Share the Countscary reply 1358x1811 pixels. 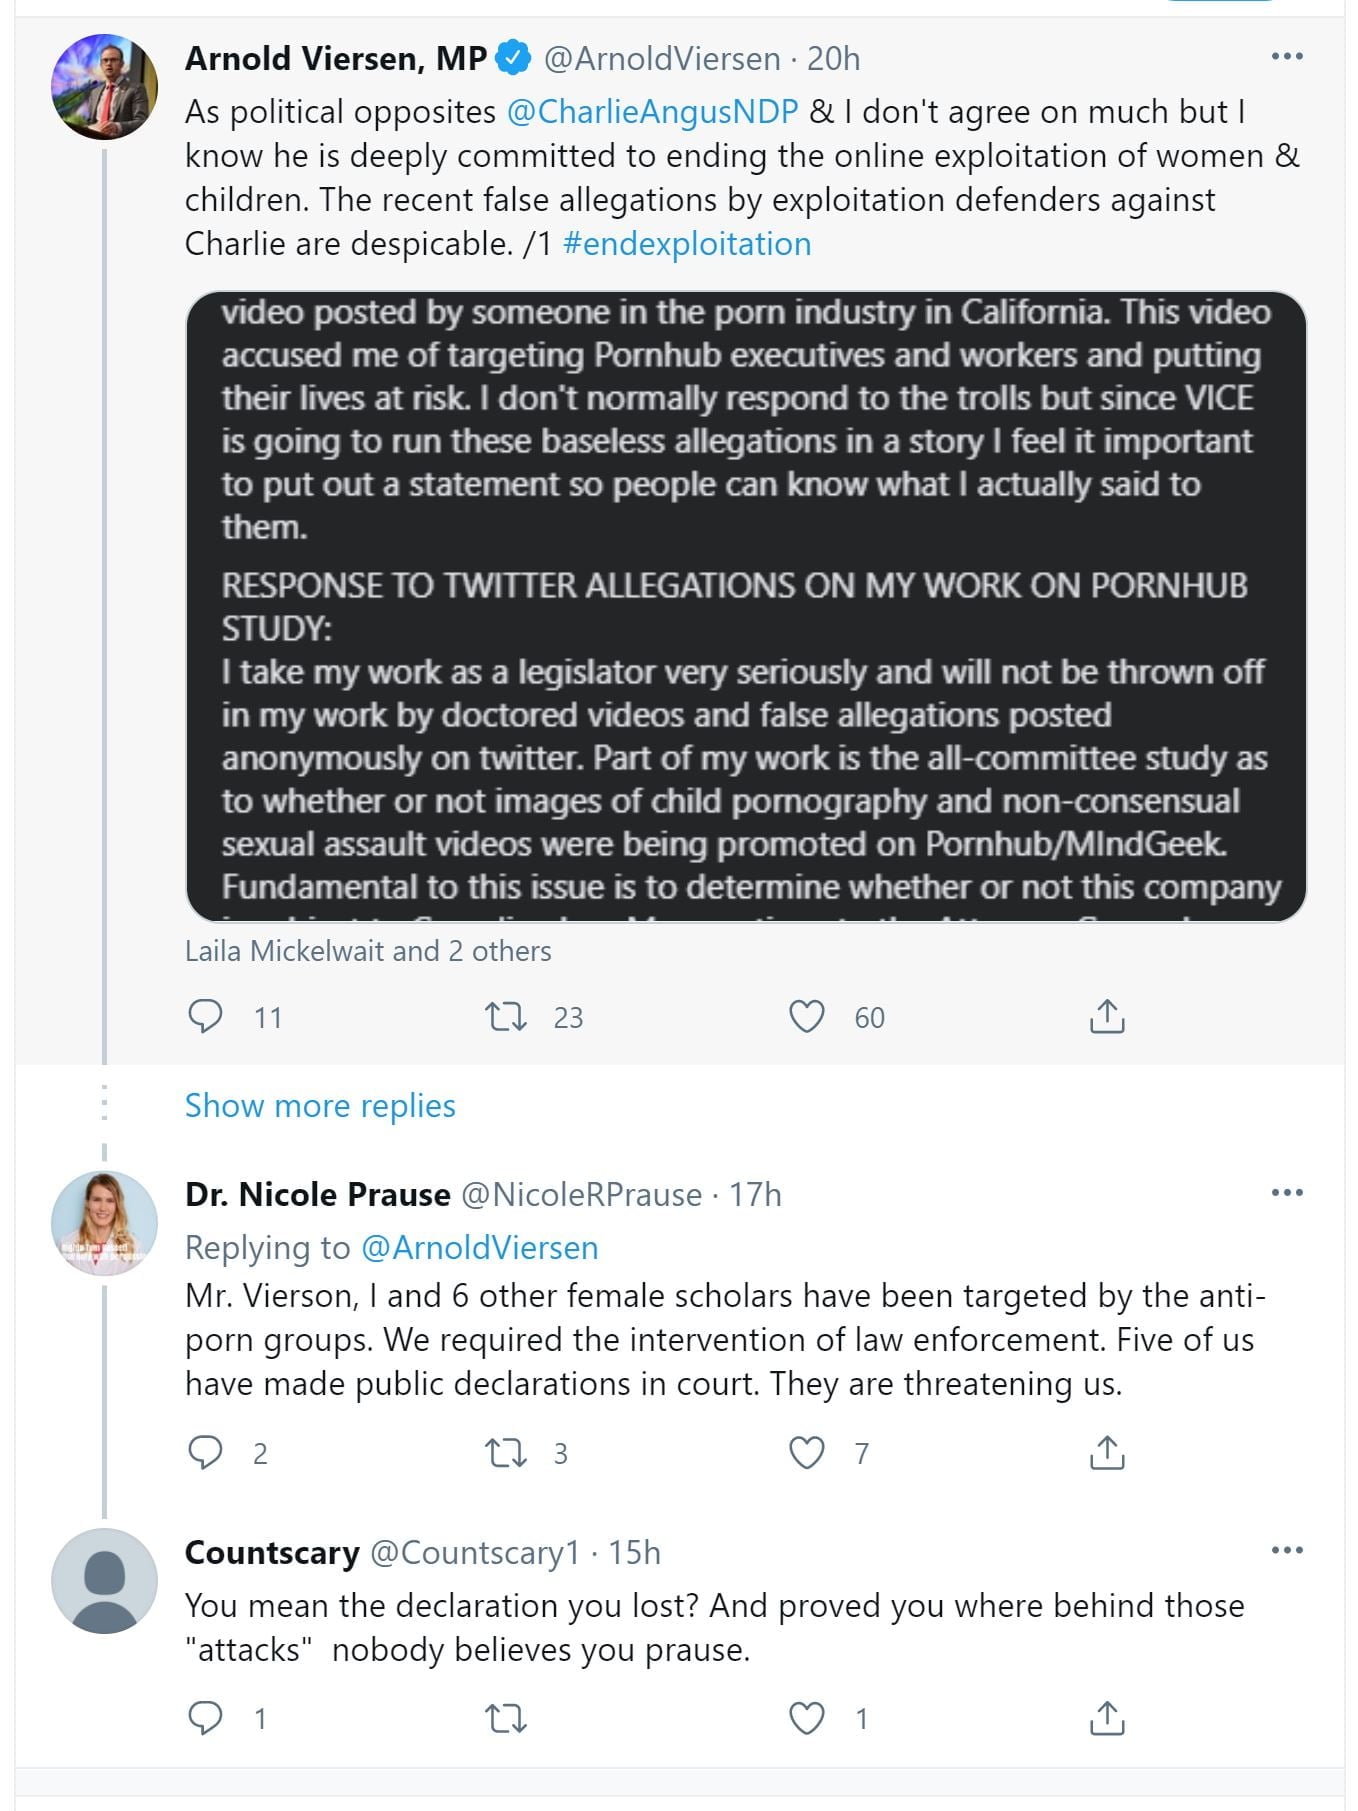click(x=1106, y=1718)
